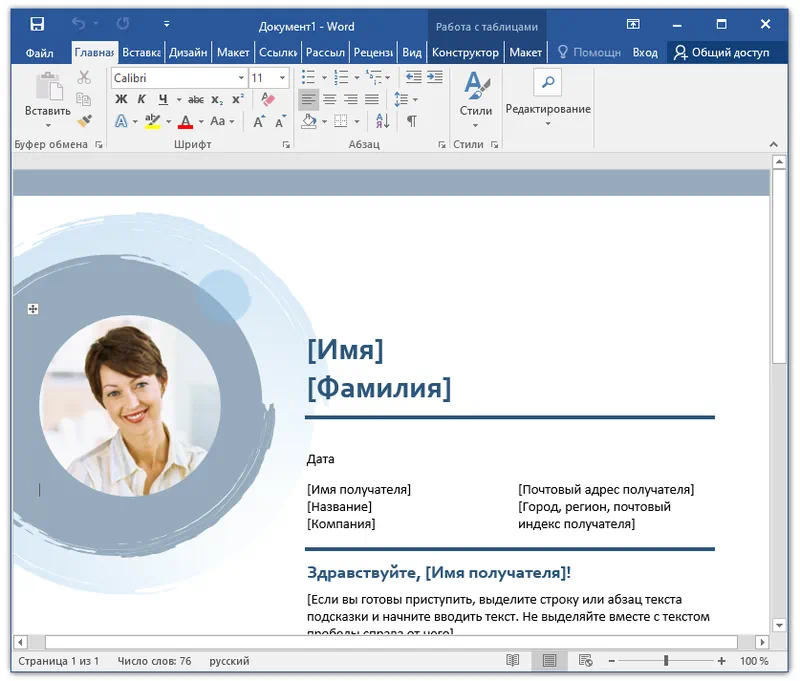Screen dimensions: 800x681
Task: Zoom in with the plus button
Action: tap(721, 661)
